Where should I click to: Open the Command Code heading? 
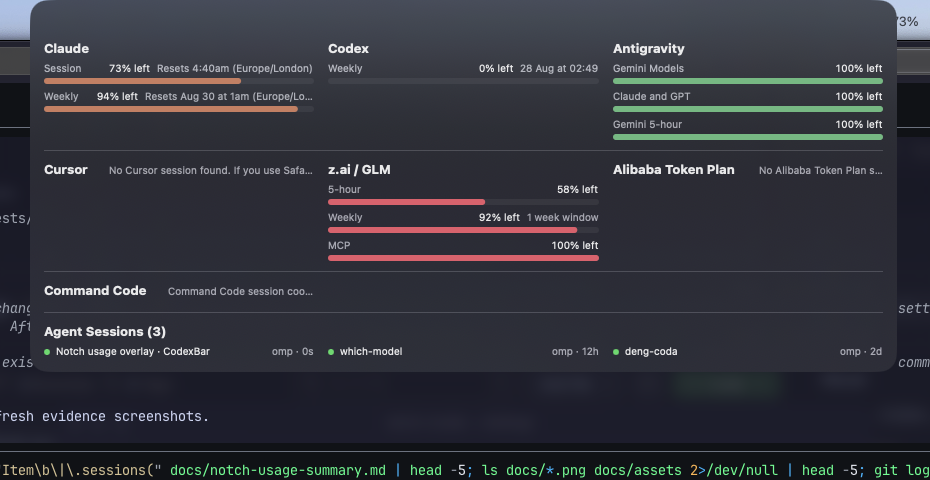click(x=95, y=291)
